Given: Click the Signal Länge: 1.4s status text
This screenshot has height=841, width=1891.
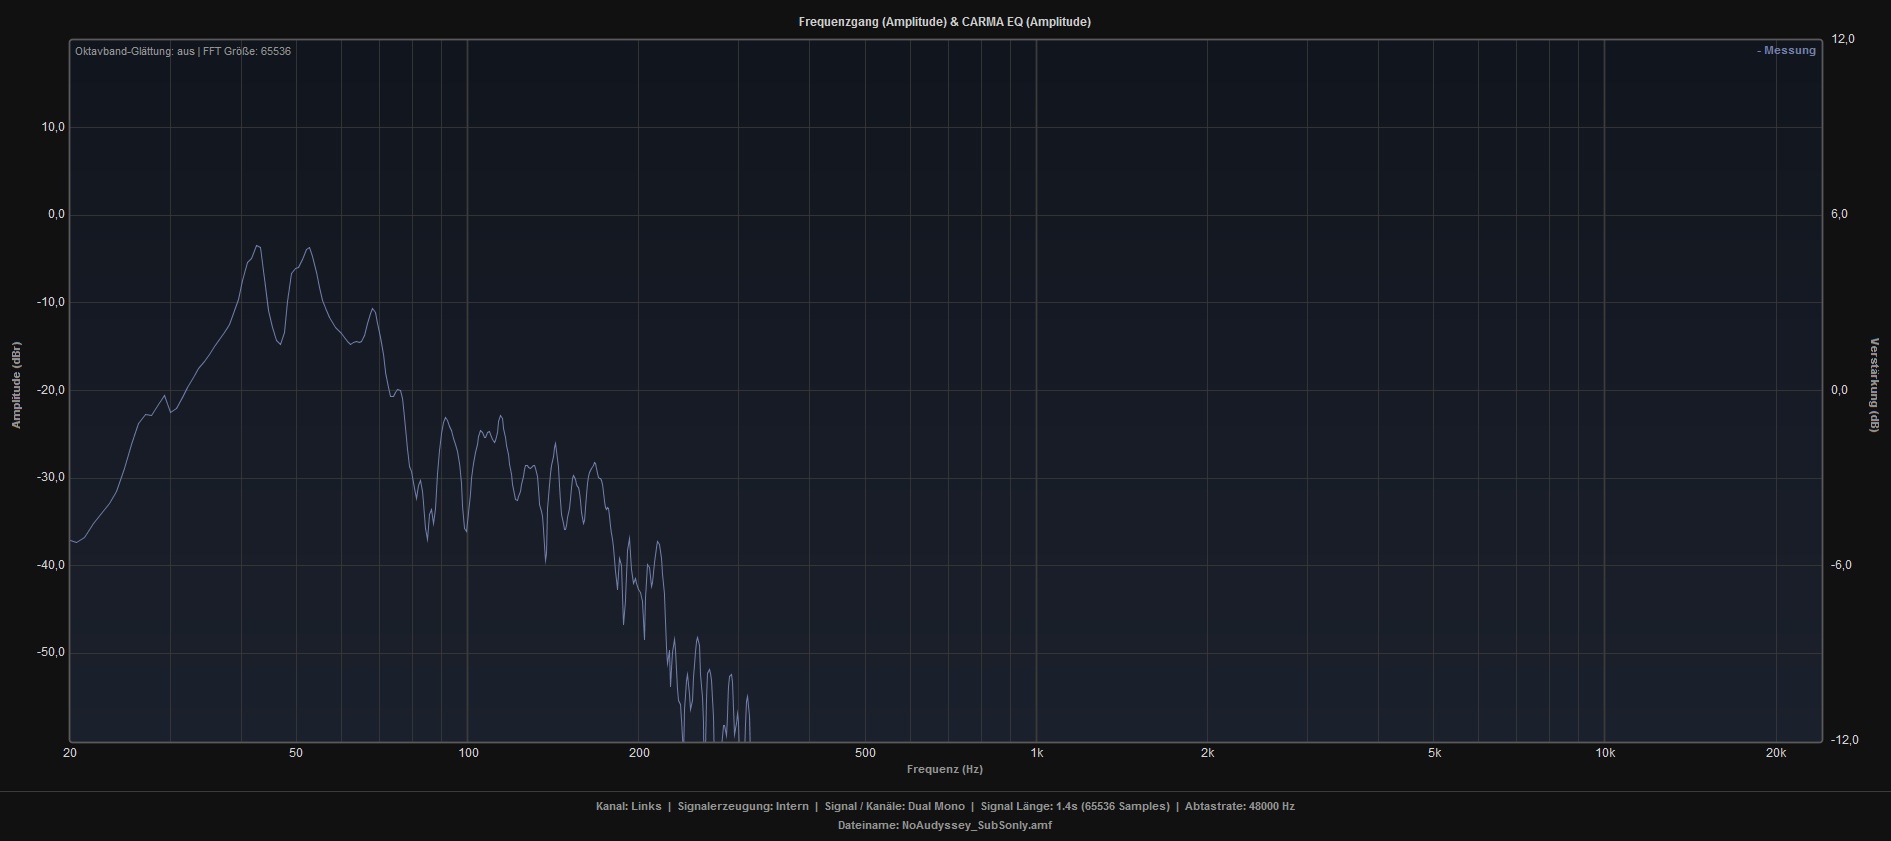Looking at the screenshot, I should 1075,806.
